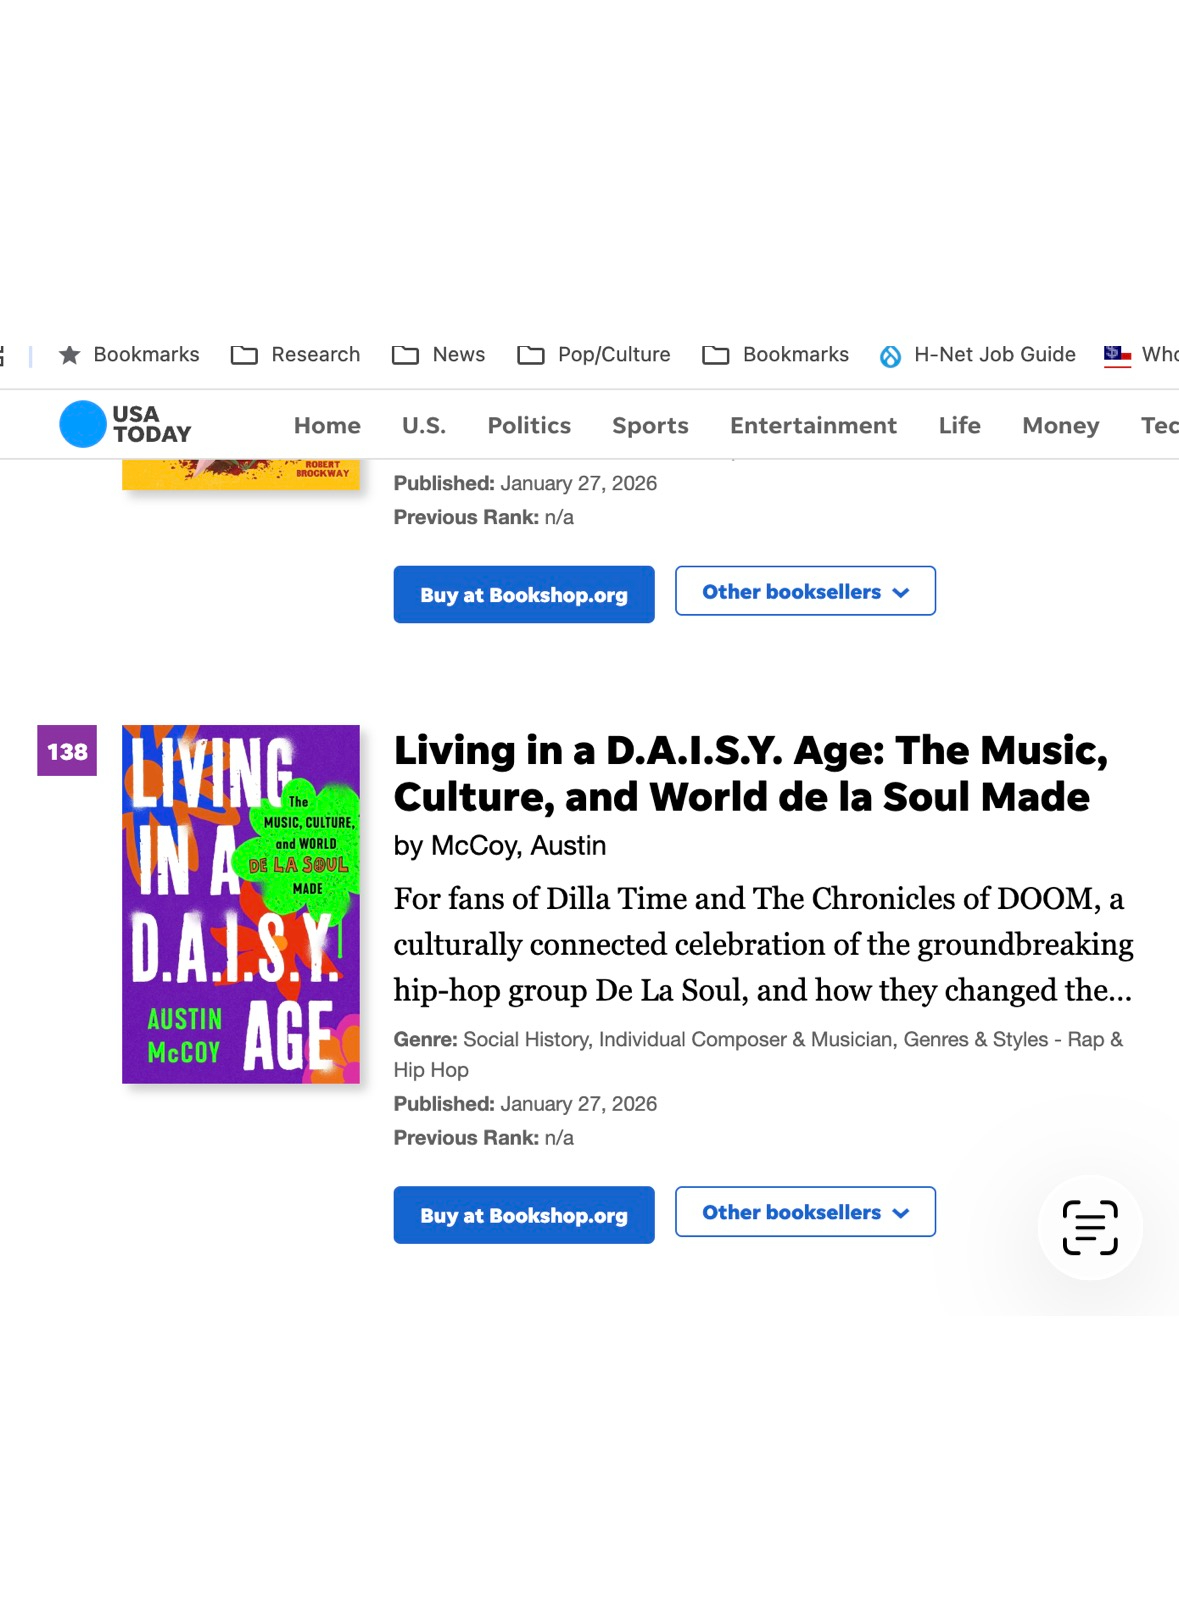The image size is (1179, 1621).
Task: Buy Living in a D.A.I.S.Y. Age at Bookshop.org
Action: 523,1215
